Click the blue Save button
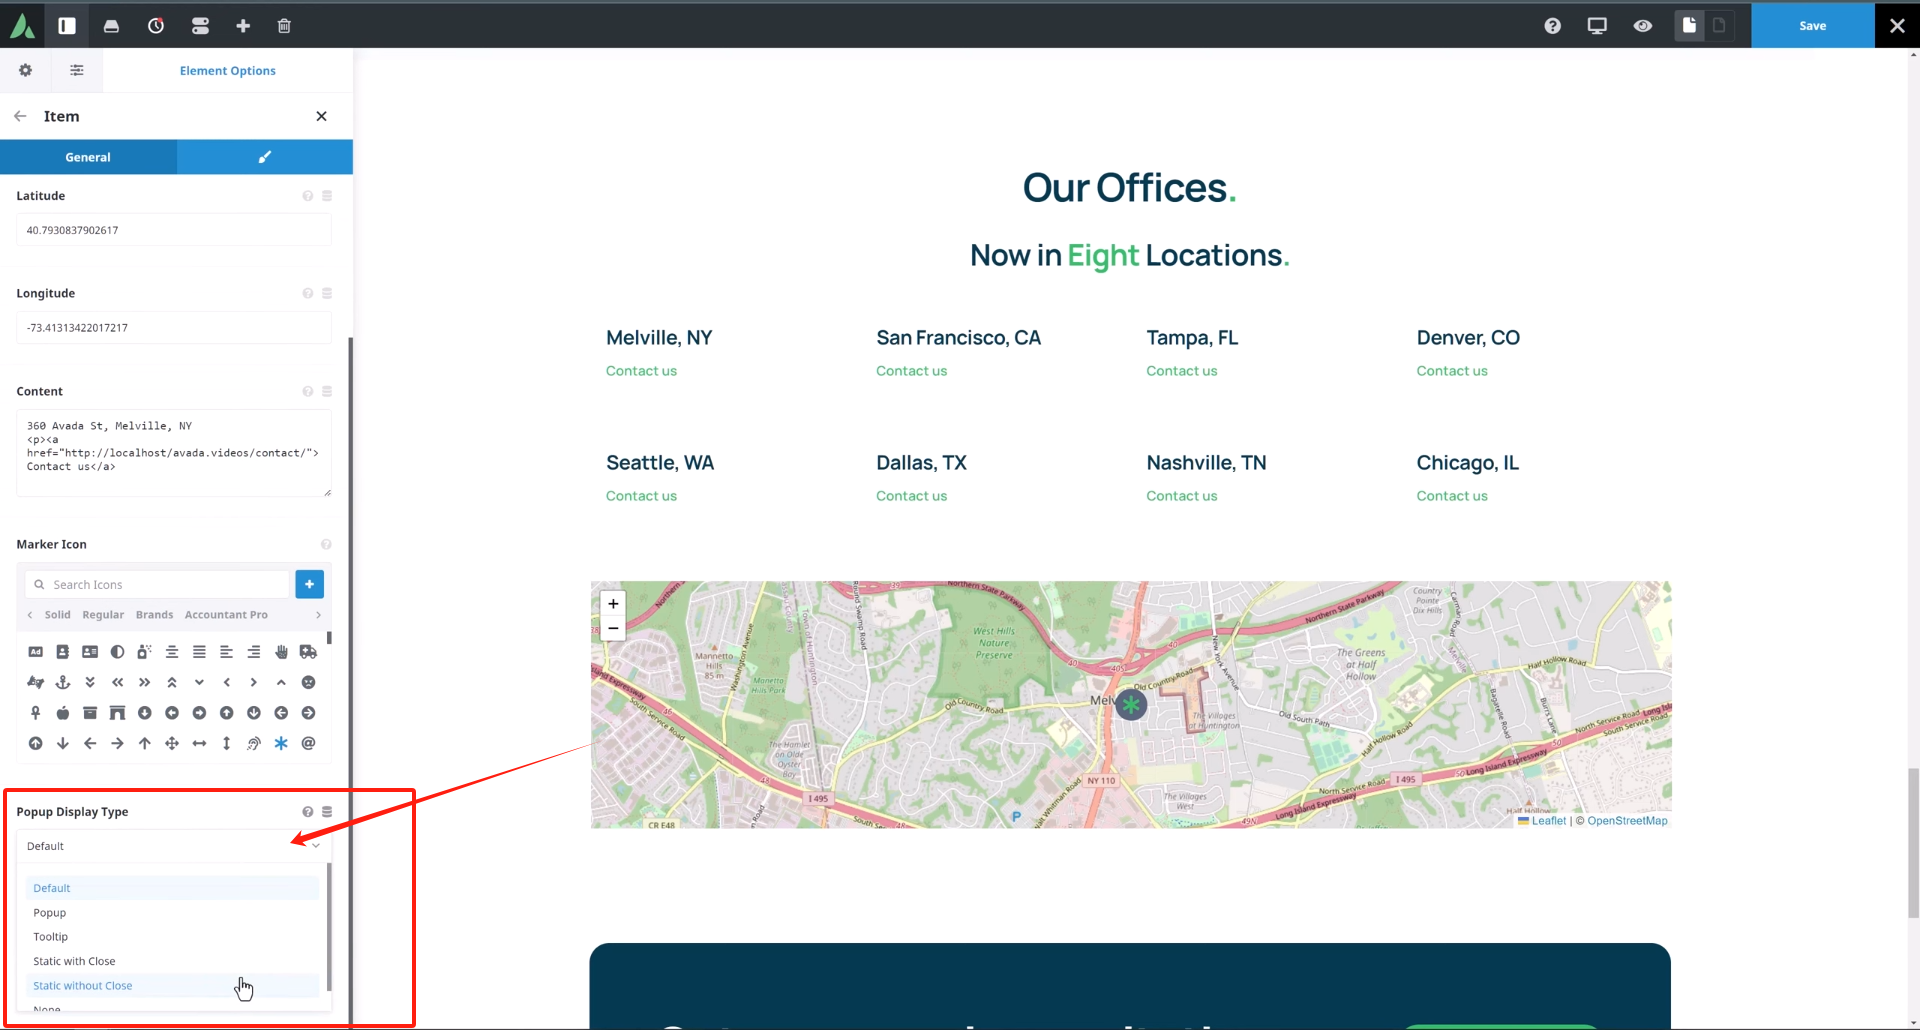This screenshot has height=1030, width=1920. point(1812,26)
